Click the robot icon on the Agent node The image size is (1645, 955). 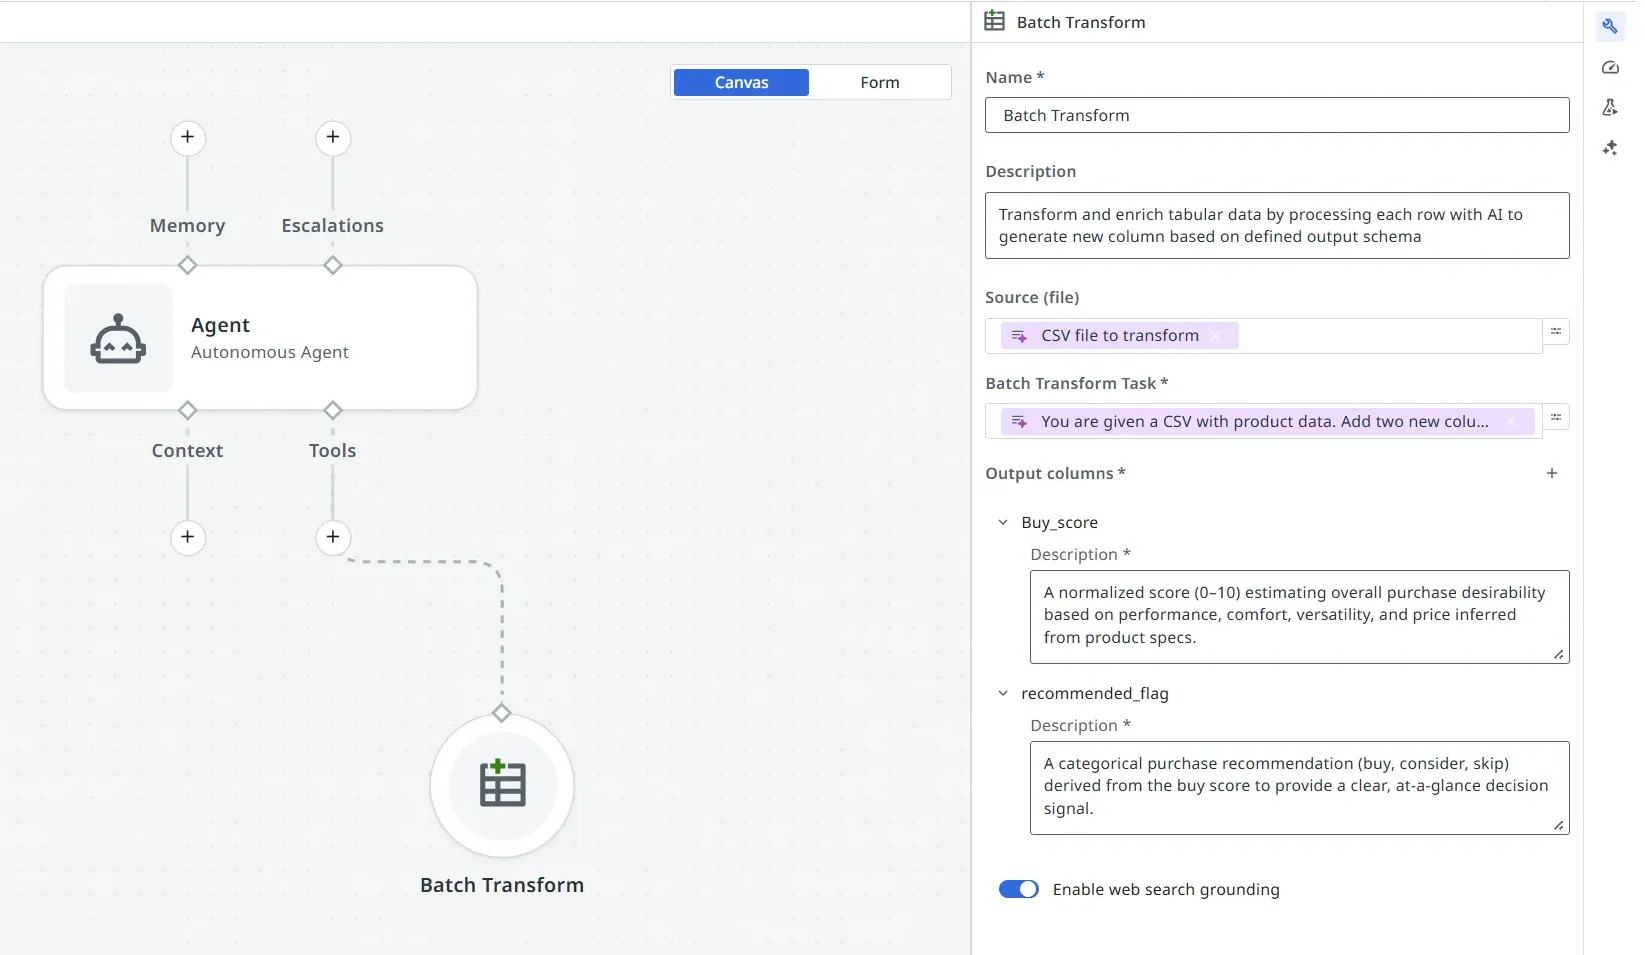118,337
